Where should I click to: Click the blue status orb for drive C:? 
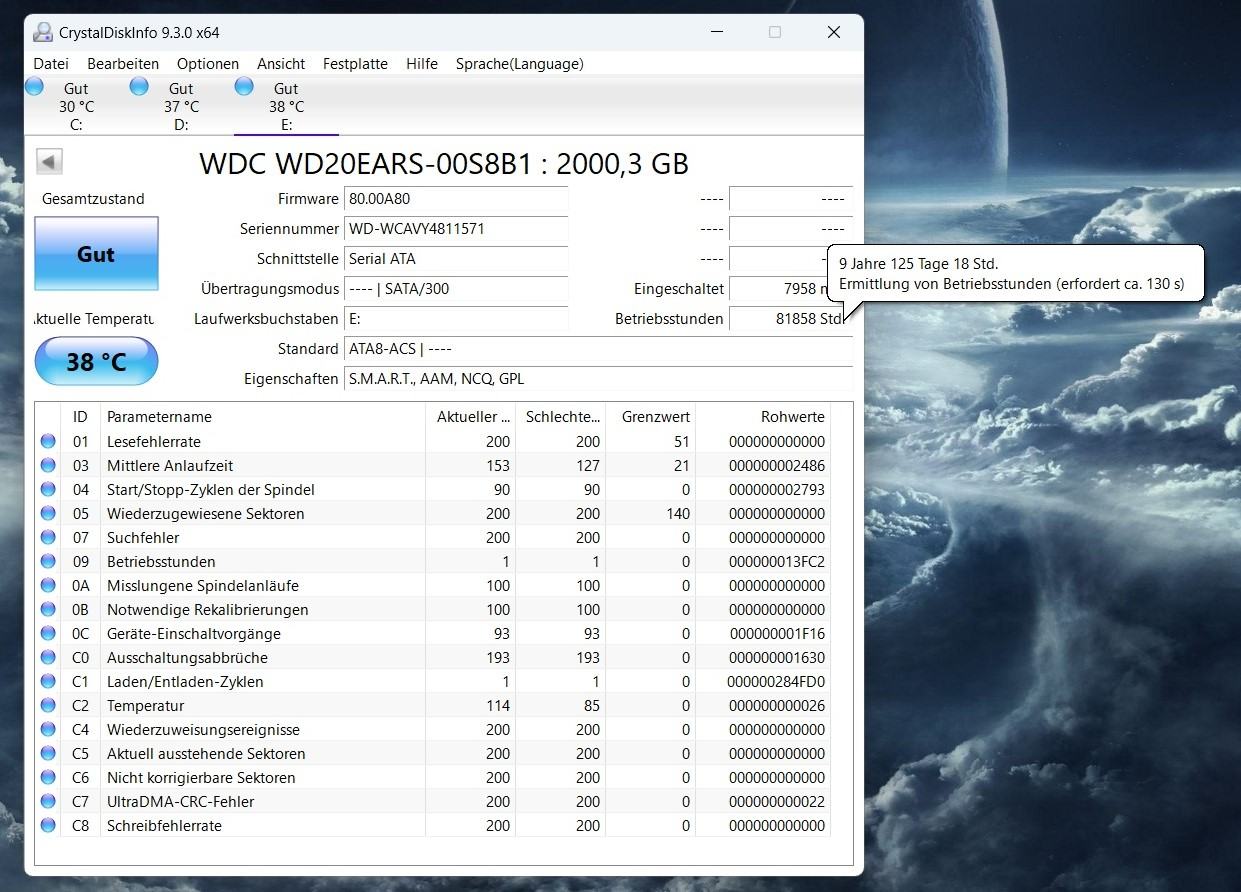(x=34, y=87)
